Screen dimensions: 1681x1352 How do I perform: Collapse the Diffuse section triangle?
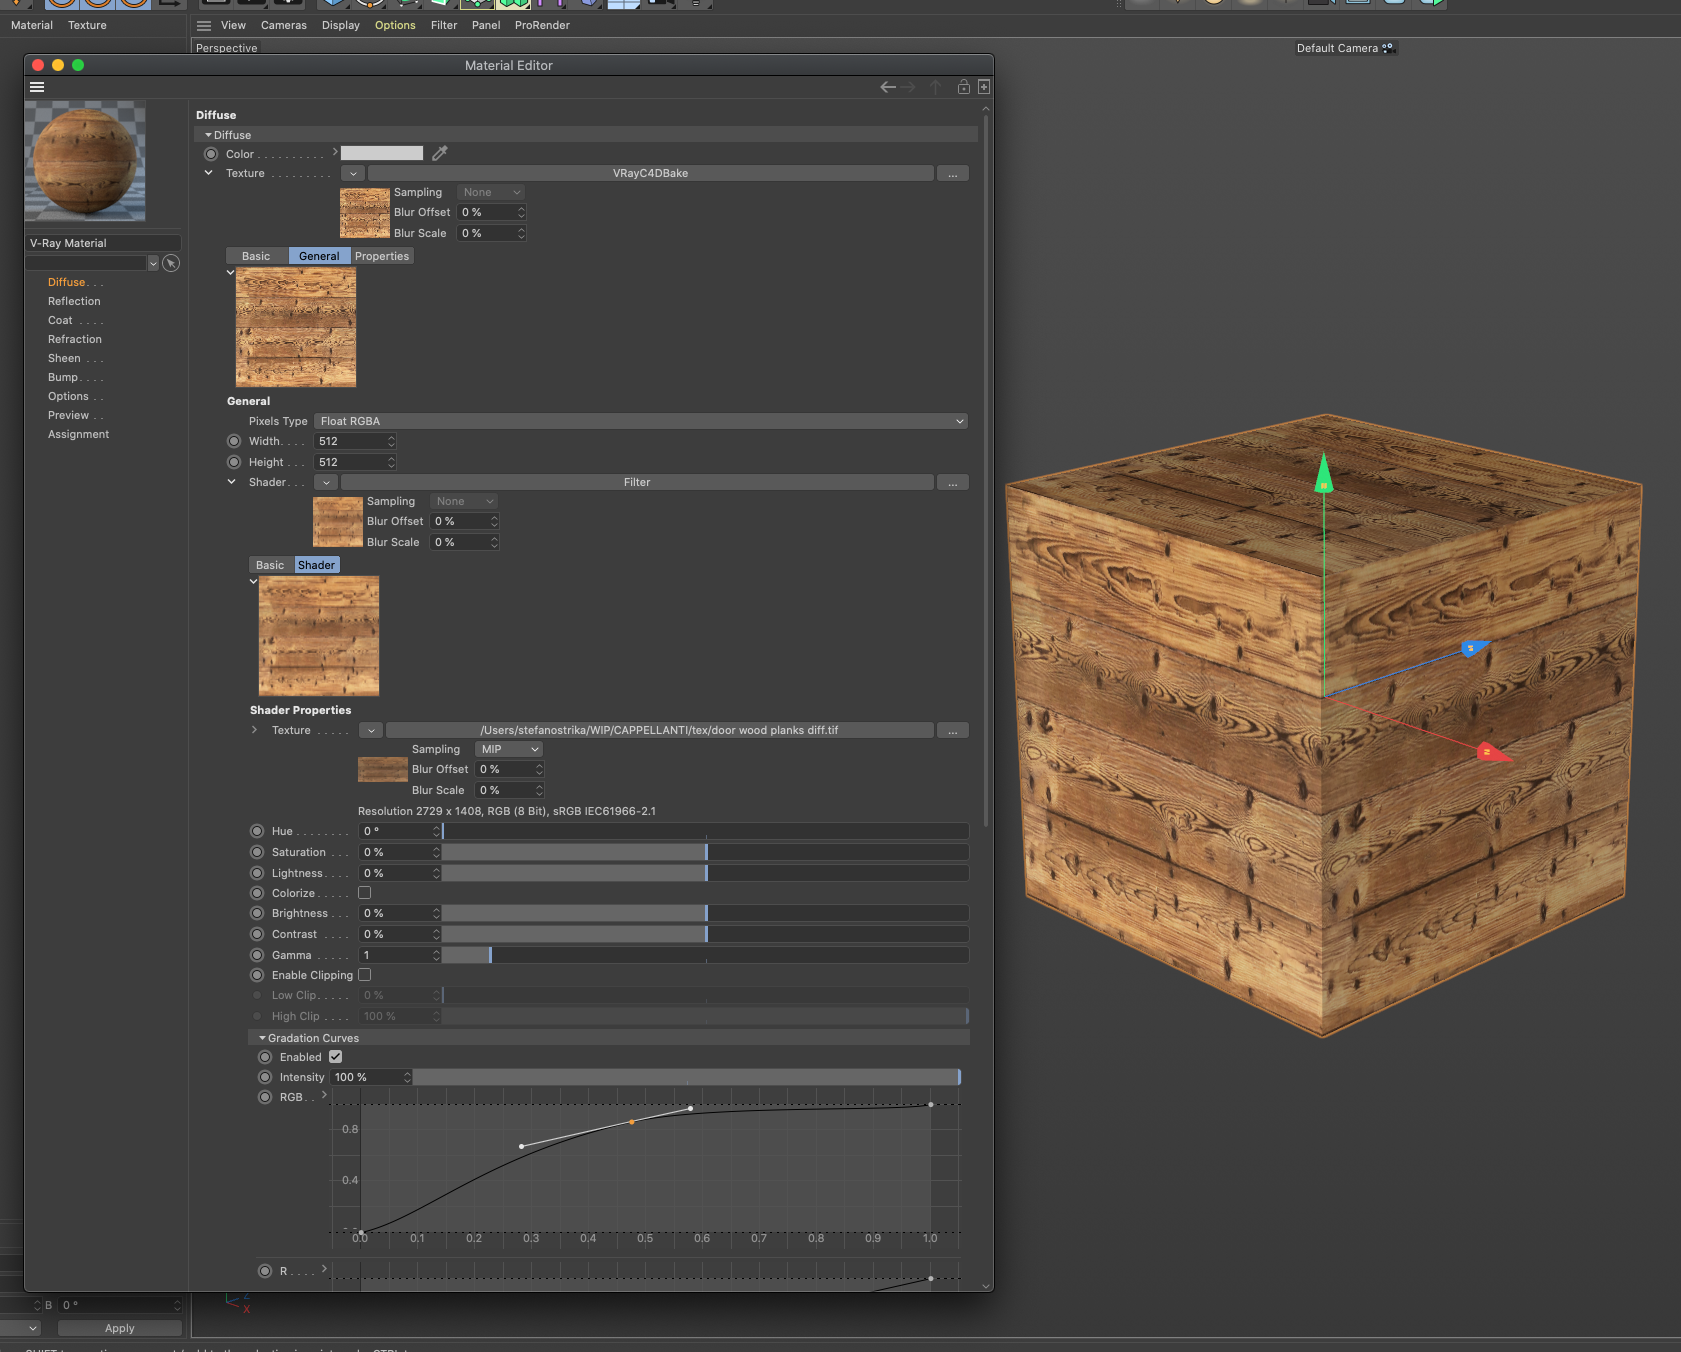pos(208,135)
